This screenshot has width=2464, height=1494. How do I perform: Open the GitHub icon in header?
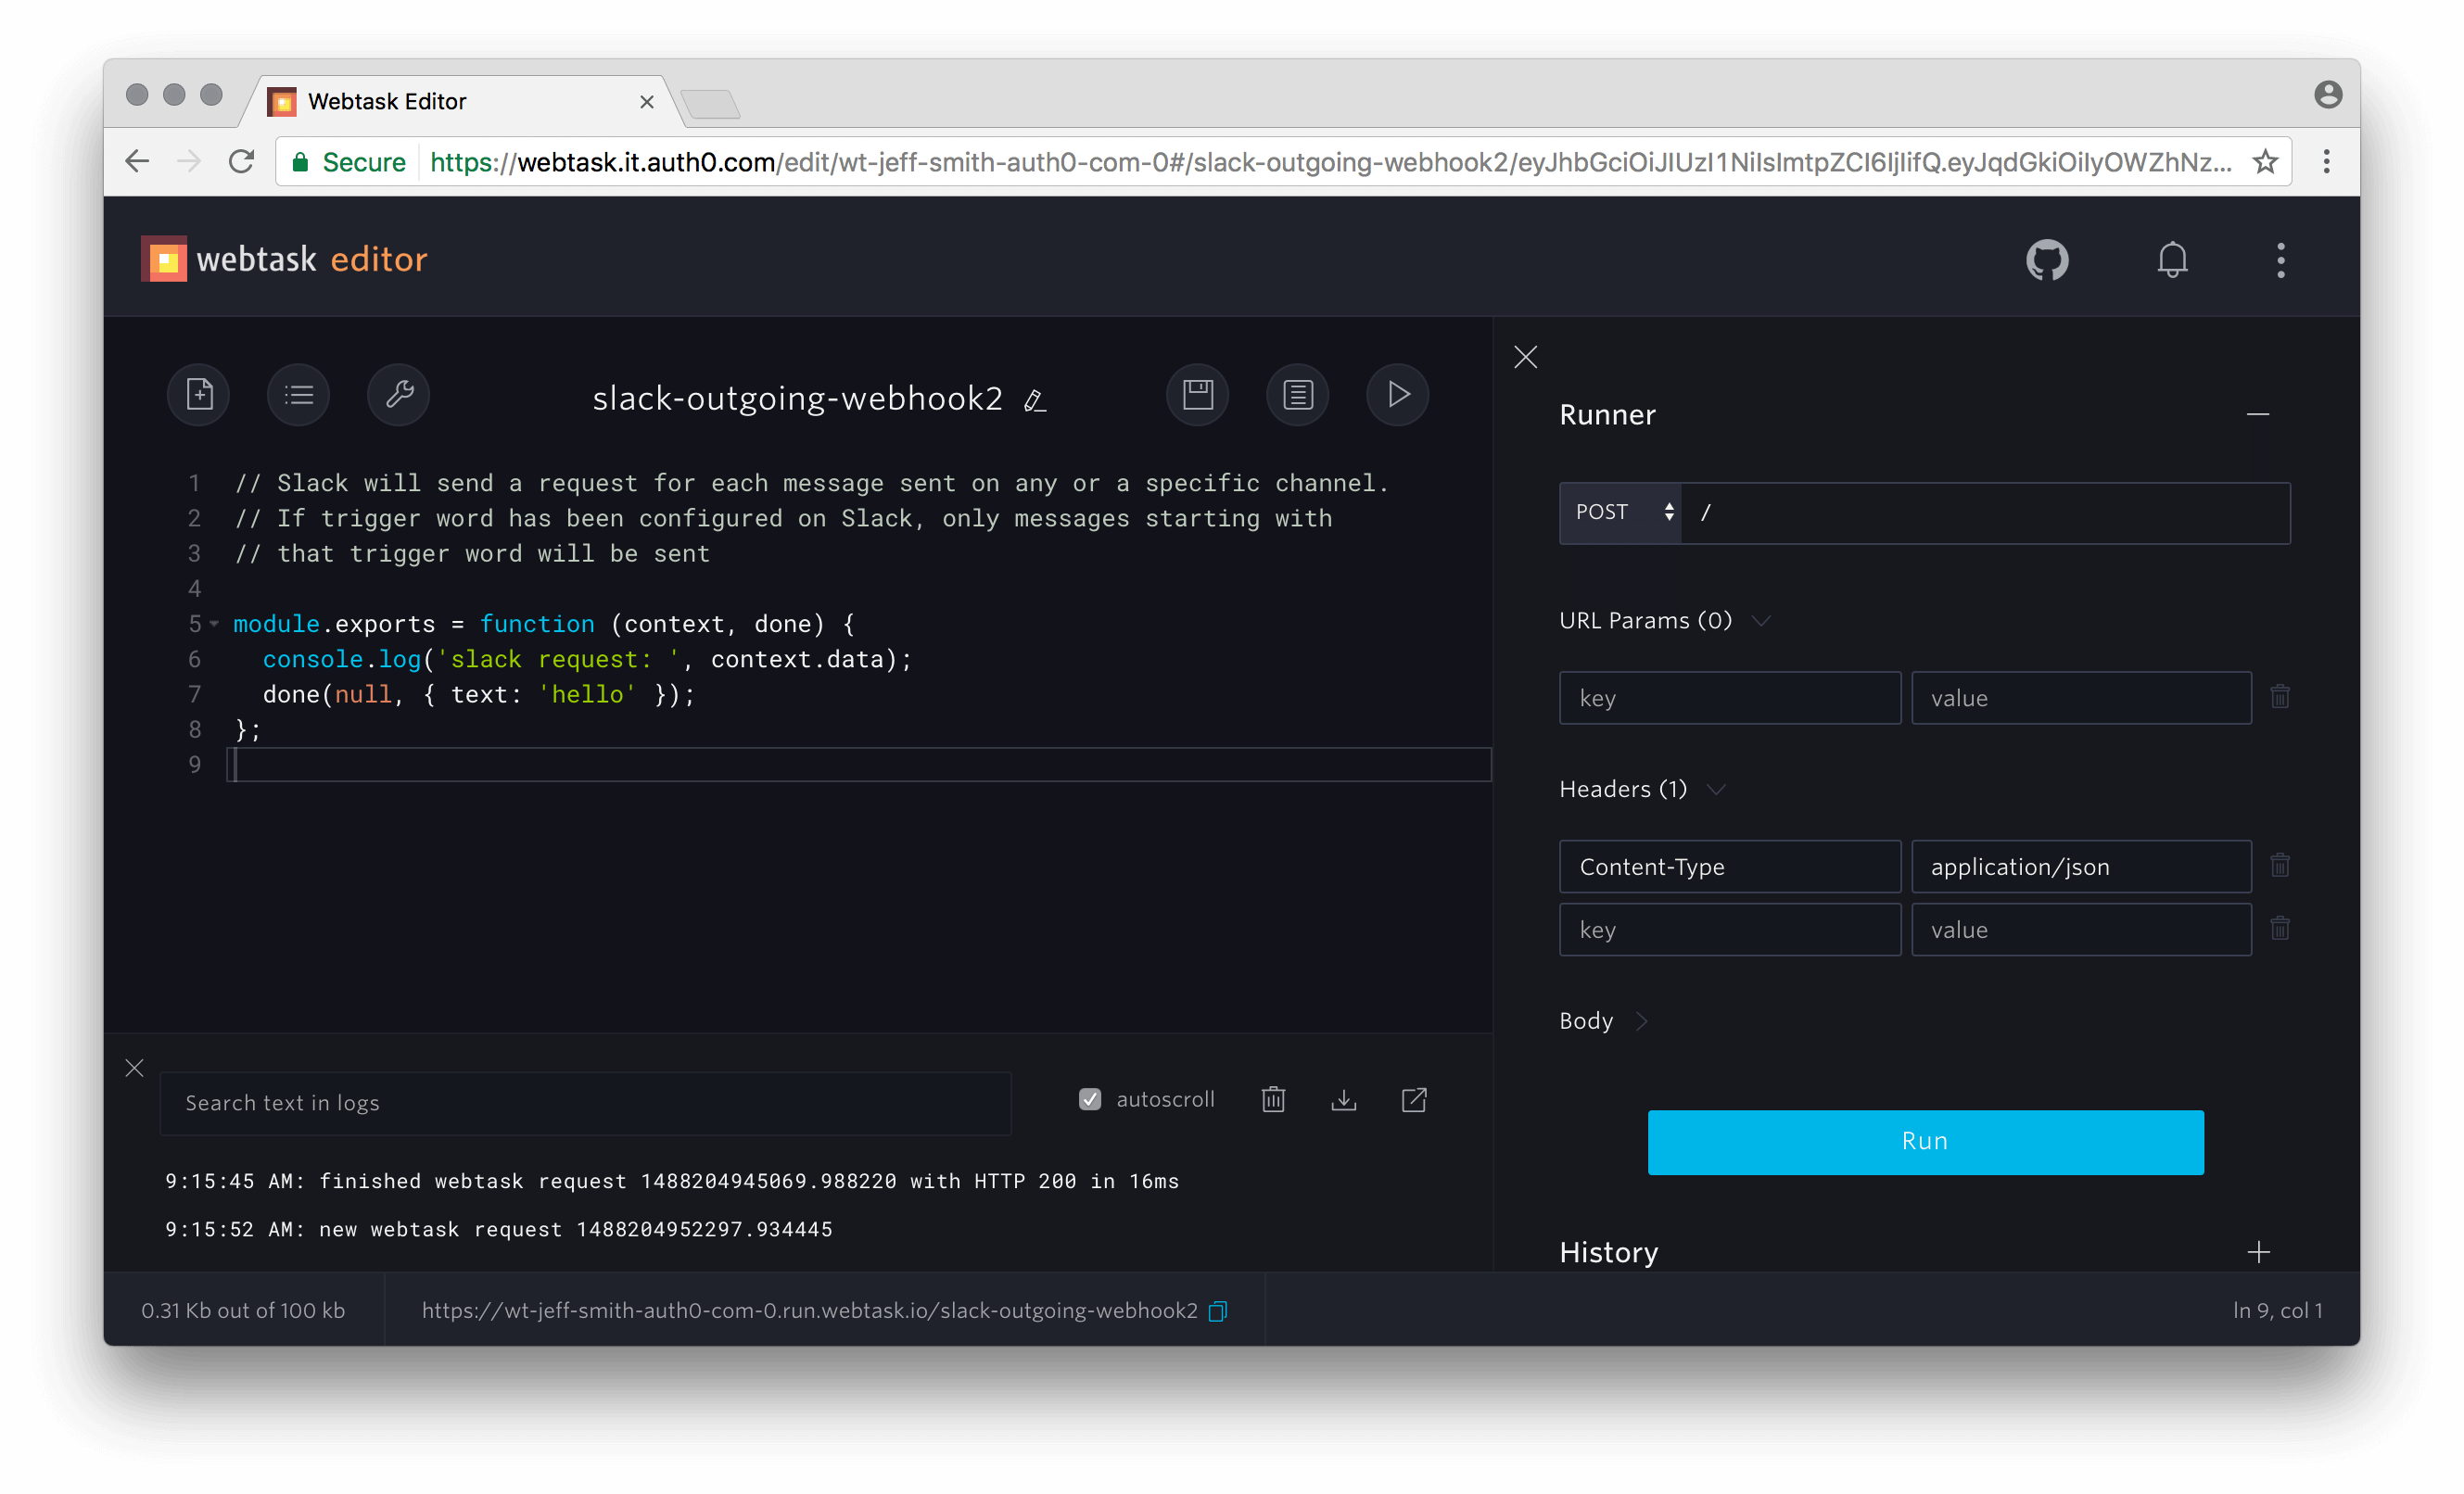2046,260
